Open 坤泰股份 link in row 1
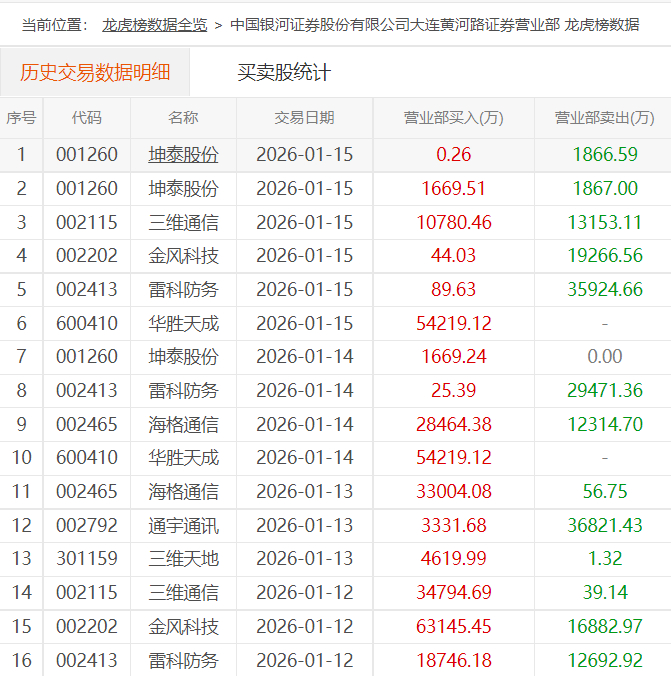This screenshot has height=676, width=671. tap(183, 155)
